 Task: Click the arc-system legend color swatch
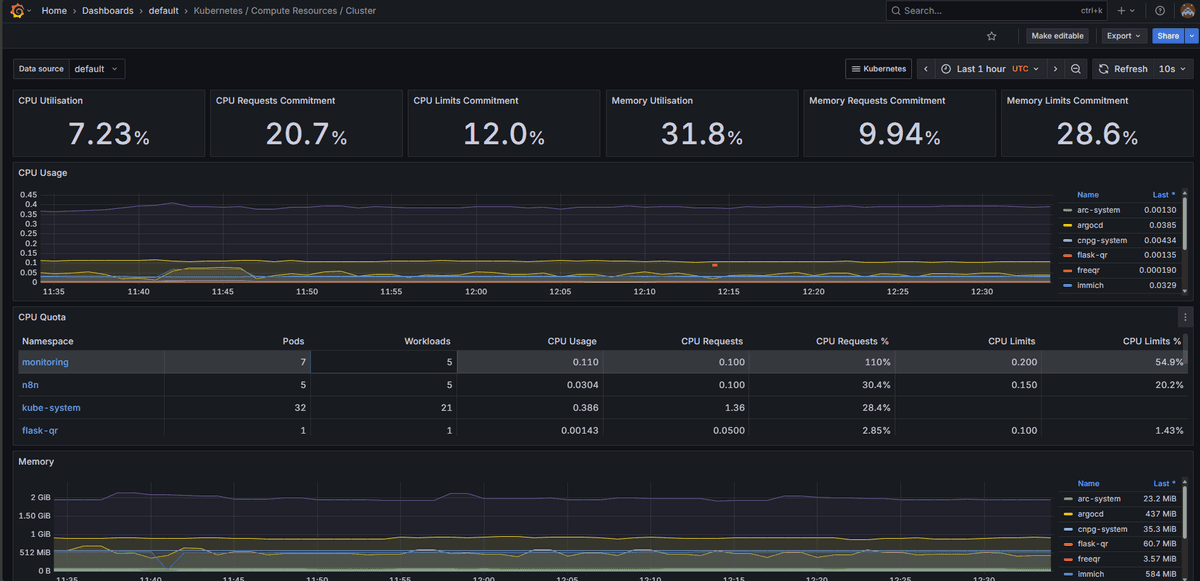(x=1067, y=210)
